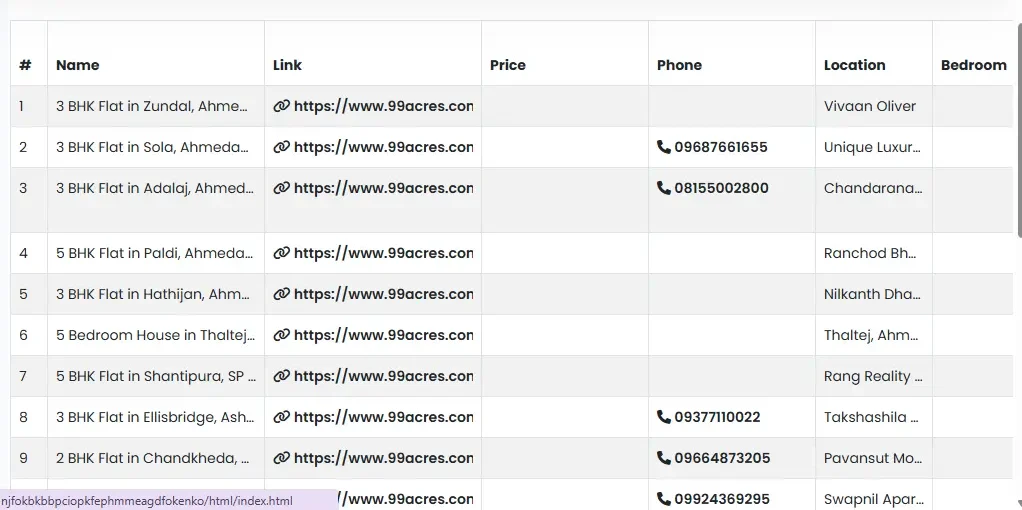The image size is (1022, 510).
Task: Open 99acres link for Shantipura flat
Action: pyautogui.click(x=383, y=376)
